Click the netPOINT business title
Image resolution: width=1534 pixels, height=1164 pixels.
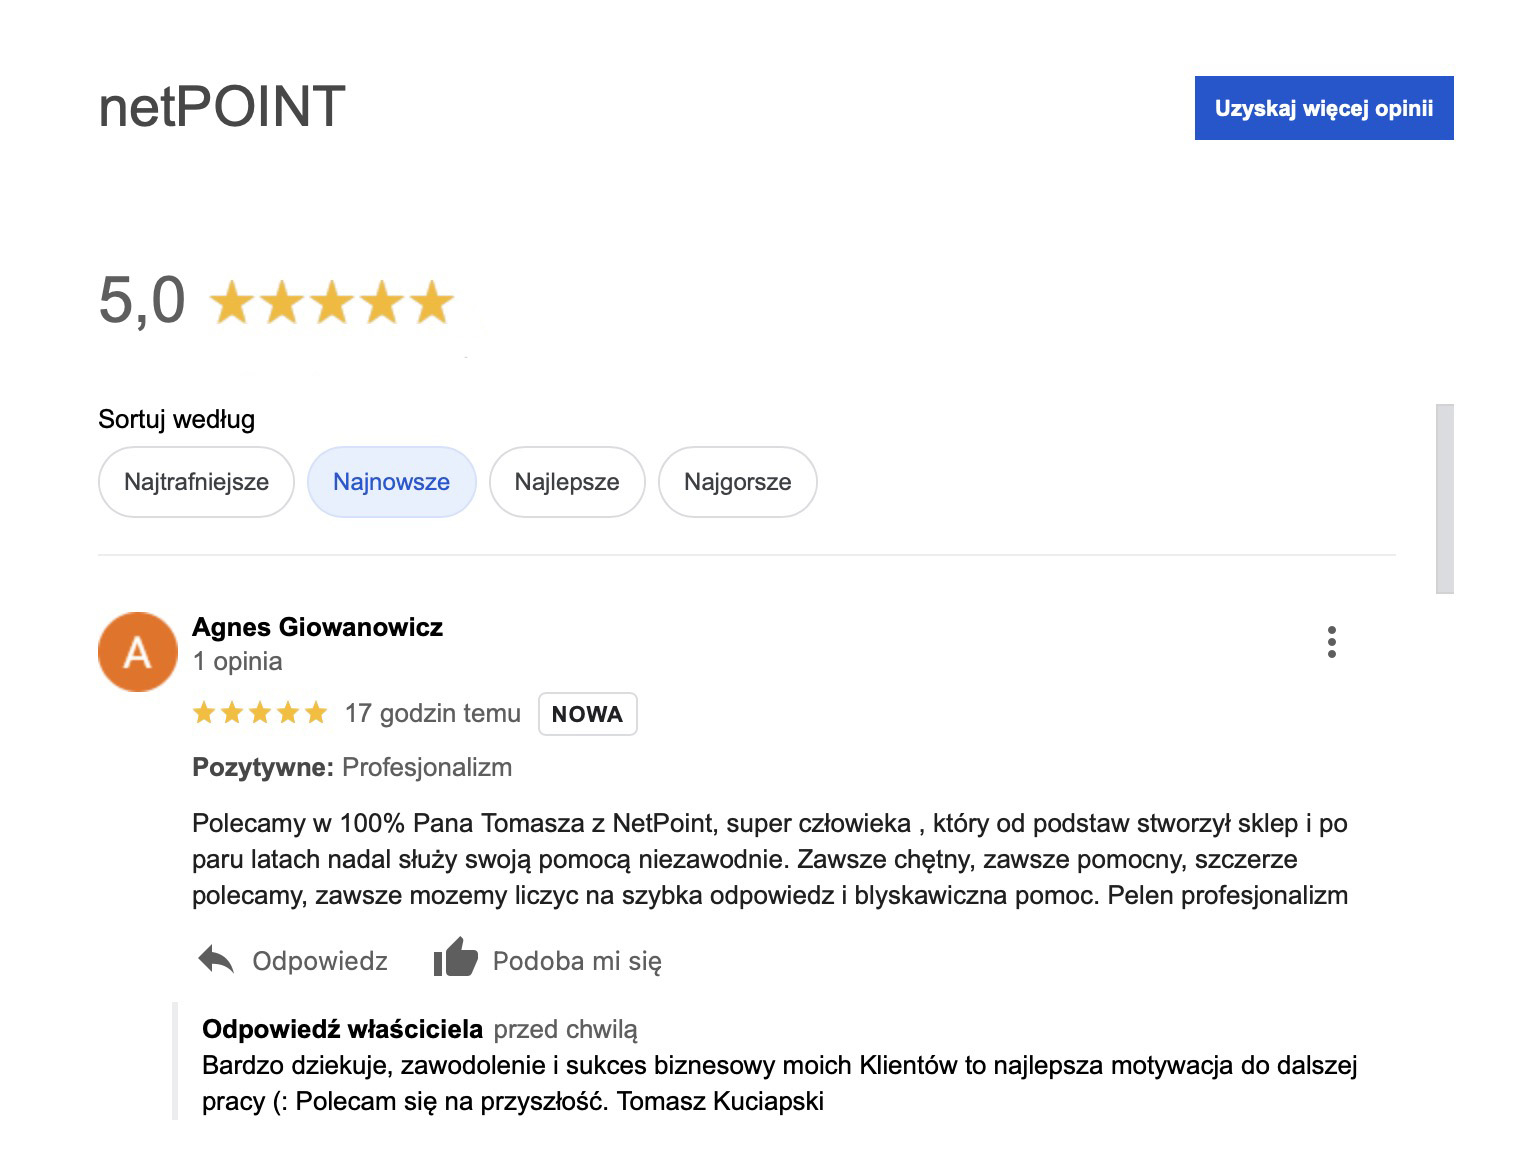[x=222, y=106]
